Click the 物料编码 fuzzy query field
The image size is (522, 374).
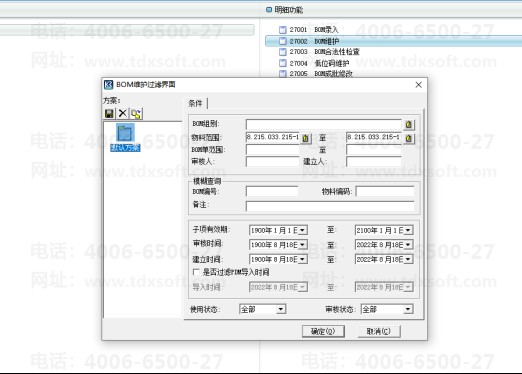click(x=385, y=191)
